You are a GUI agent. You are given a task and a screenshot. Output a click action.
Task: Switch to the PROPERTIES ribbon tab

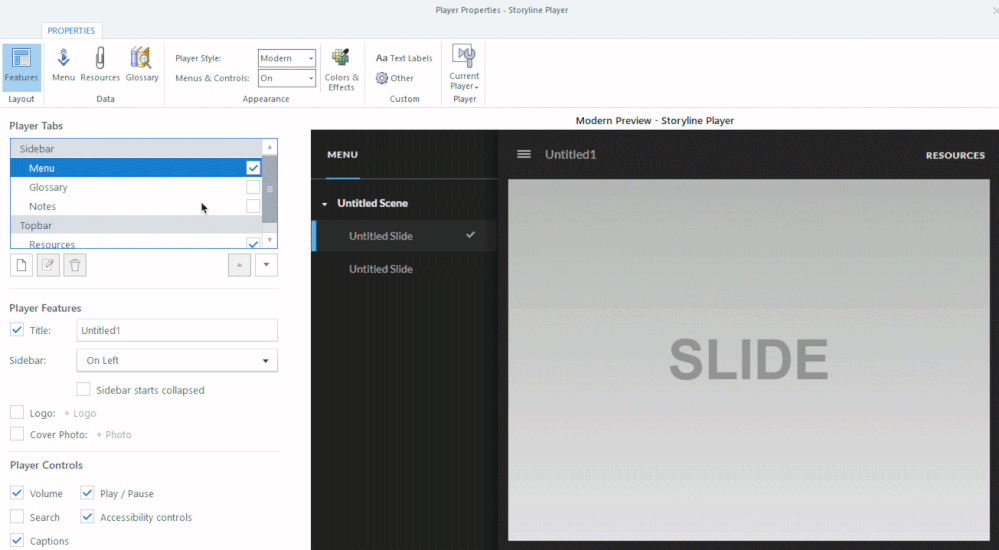click(x=71, y=31)
